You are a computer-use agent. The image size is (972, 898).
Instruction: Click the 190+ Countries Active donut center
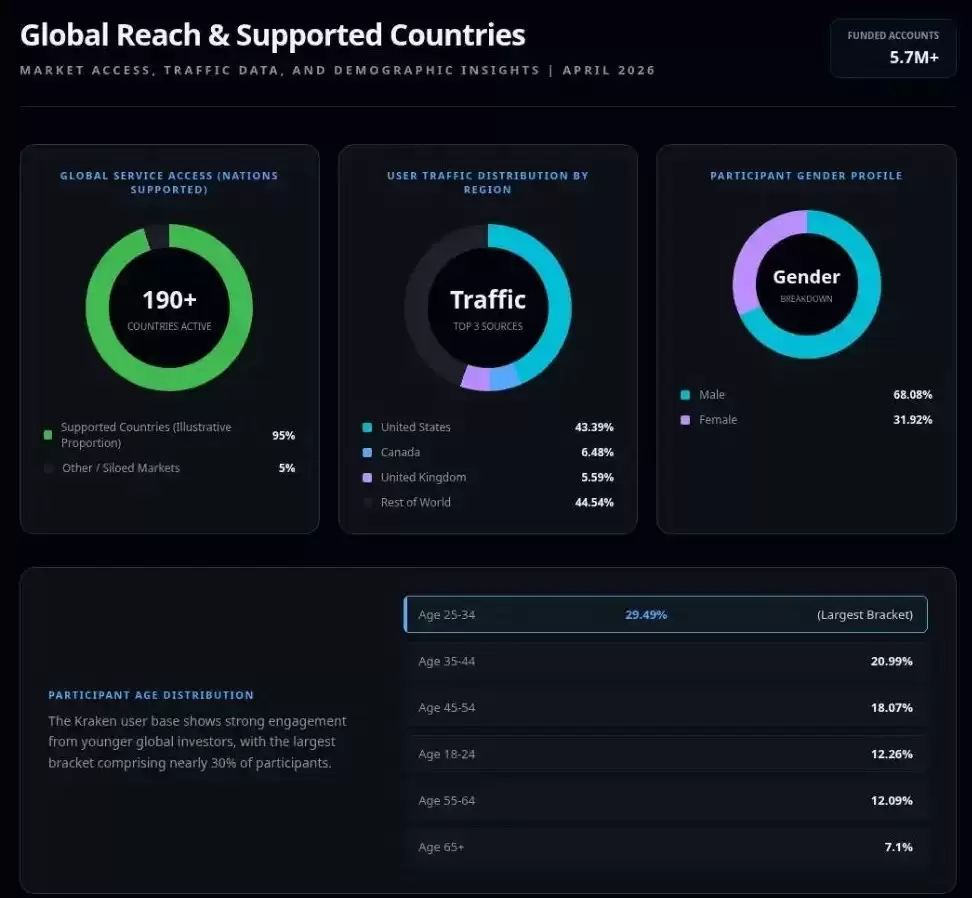coord(169,308)
